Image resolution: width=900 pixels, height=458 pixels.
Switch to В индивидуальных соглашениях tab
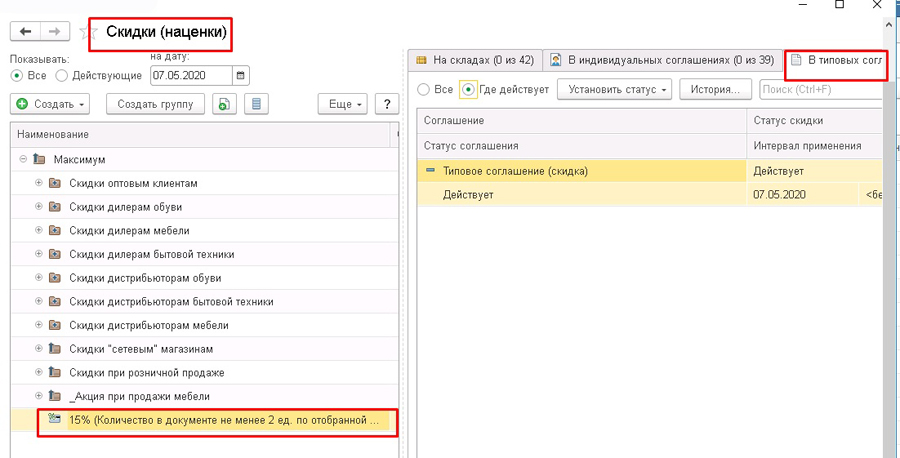(663, 60)
